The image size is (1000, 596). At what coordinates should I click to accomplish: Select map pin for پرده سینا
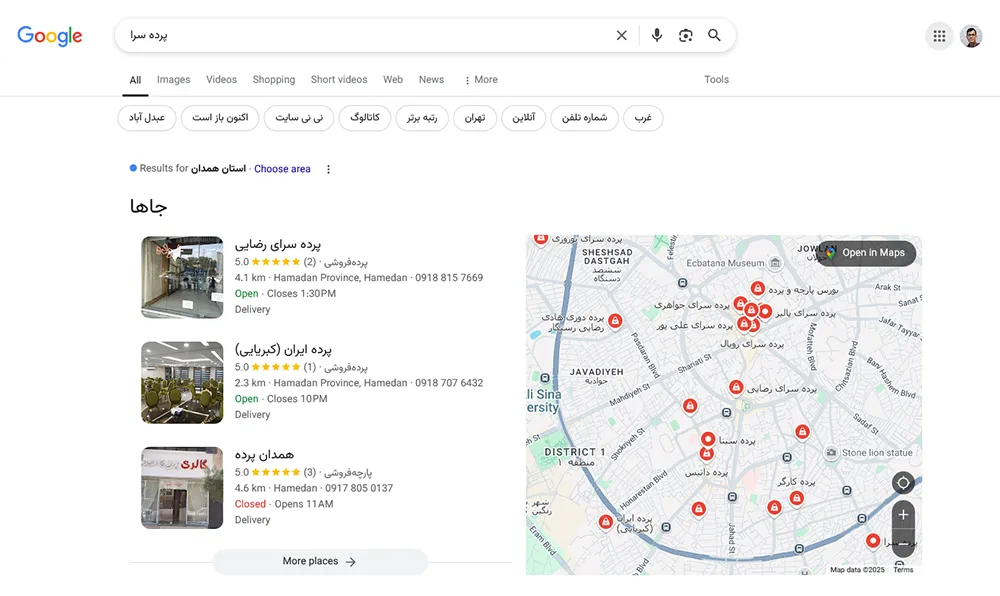click(x=708, y=439)
